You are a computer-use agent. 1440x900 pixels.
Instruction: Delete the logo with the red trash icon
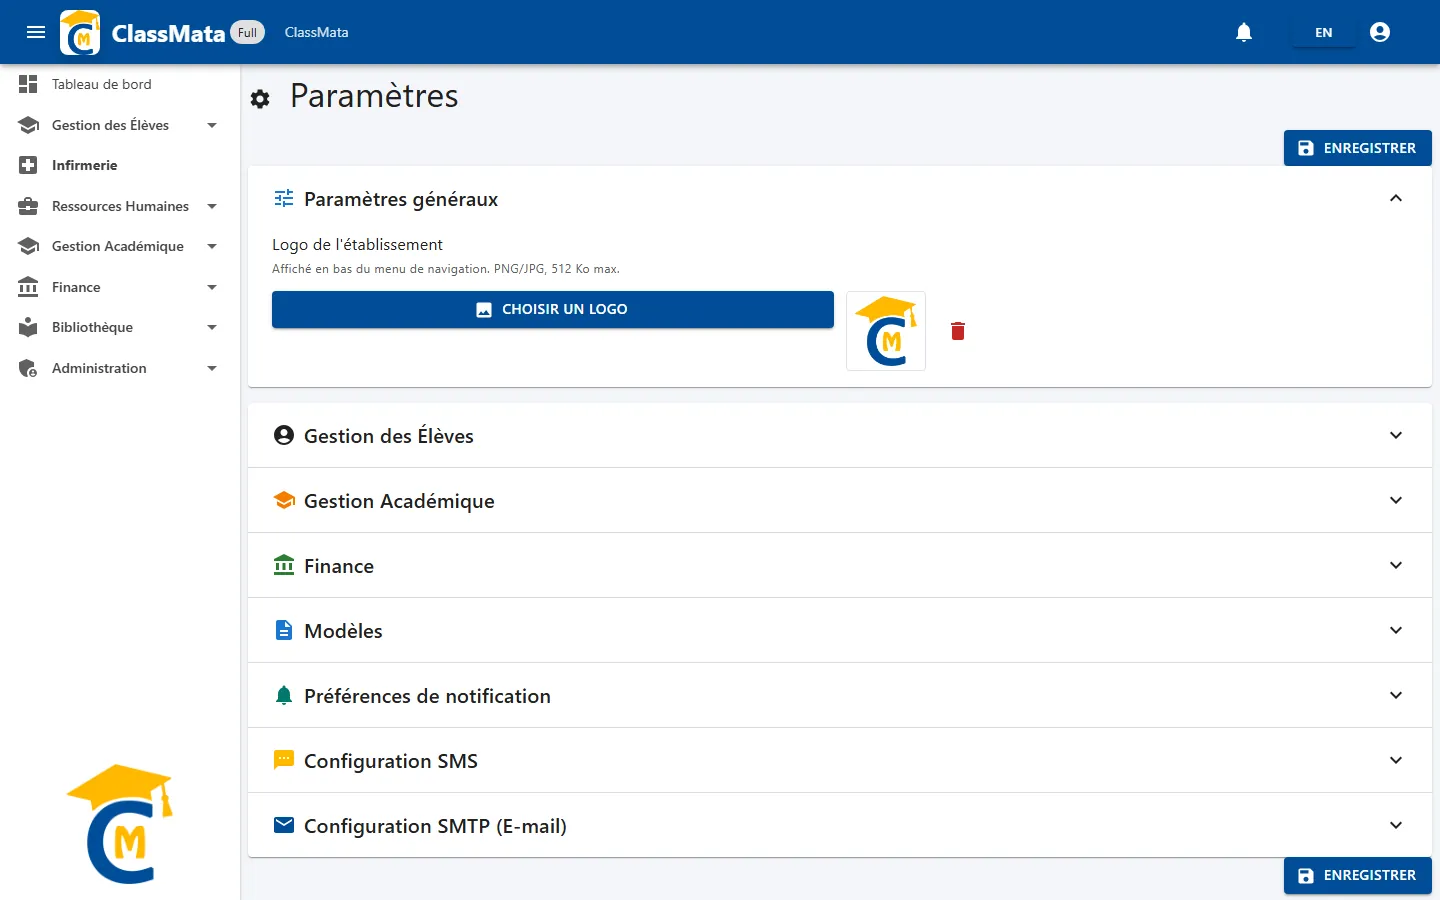[958, 331]
